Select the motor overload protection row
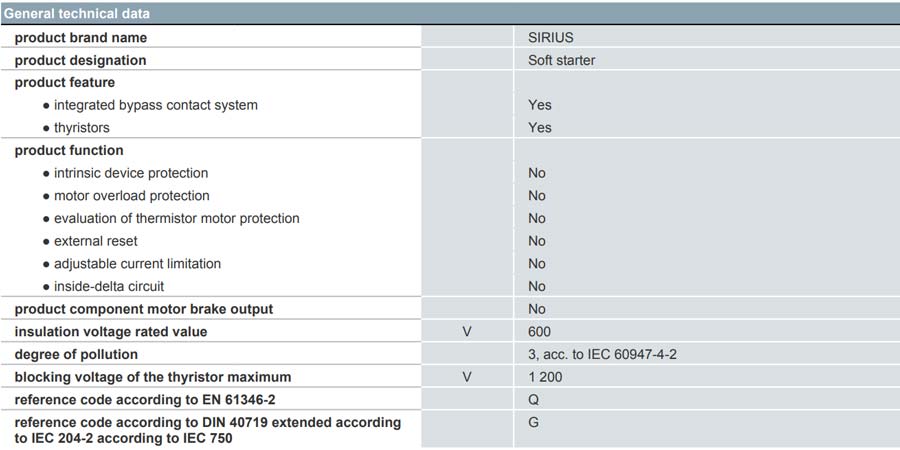The height and width of the screenshot is (450, 900). pyautogui.click(x=450, y=196)
